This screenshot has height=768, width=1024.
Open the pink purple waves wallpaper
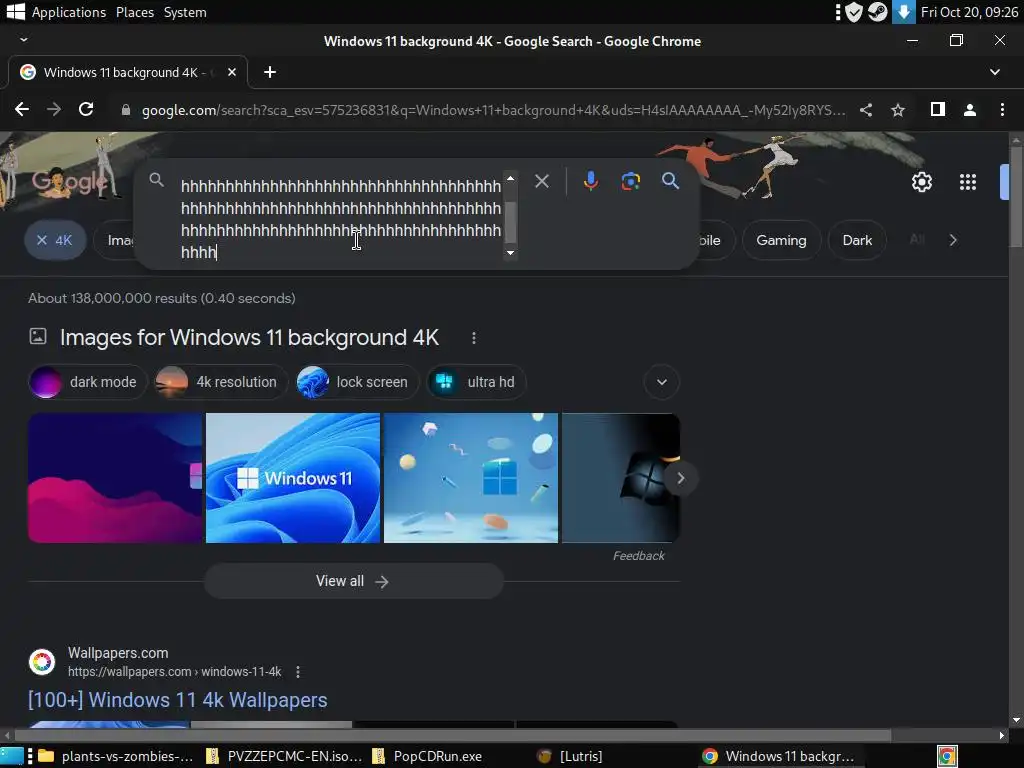115,477
